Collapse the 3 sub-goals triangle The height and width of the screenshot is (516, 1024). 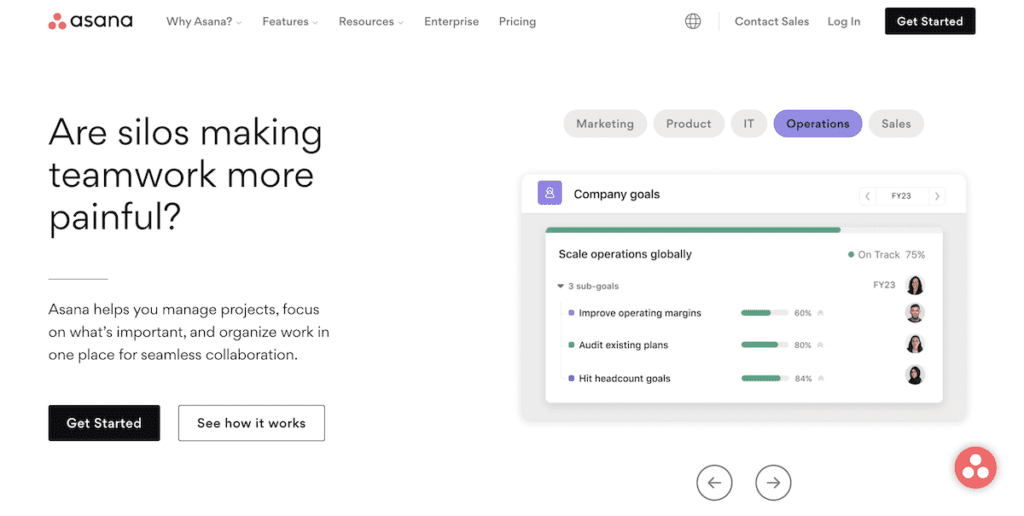[x=560, y=286]
